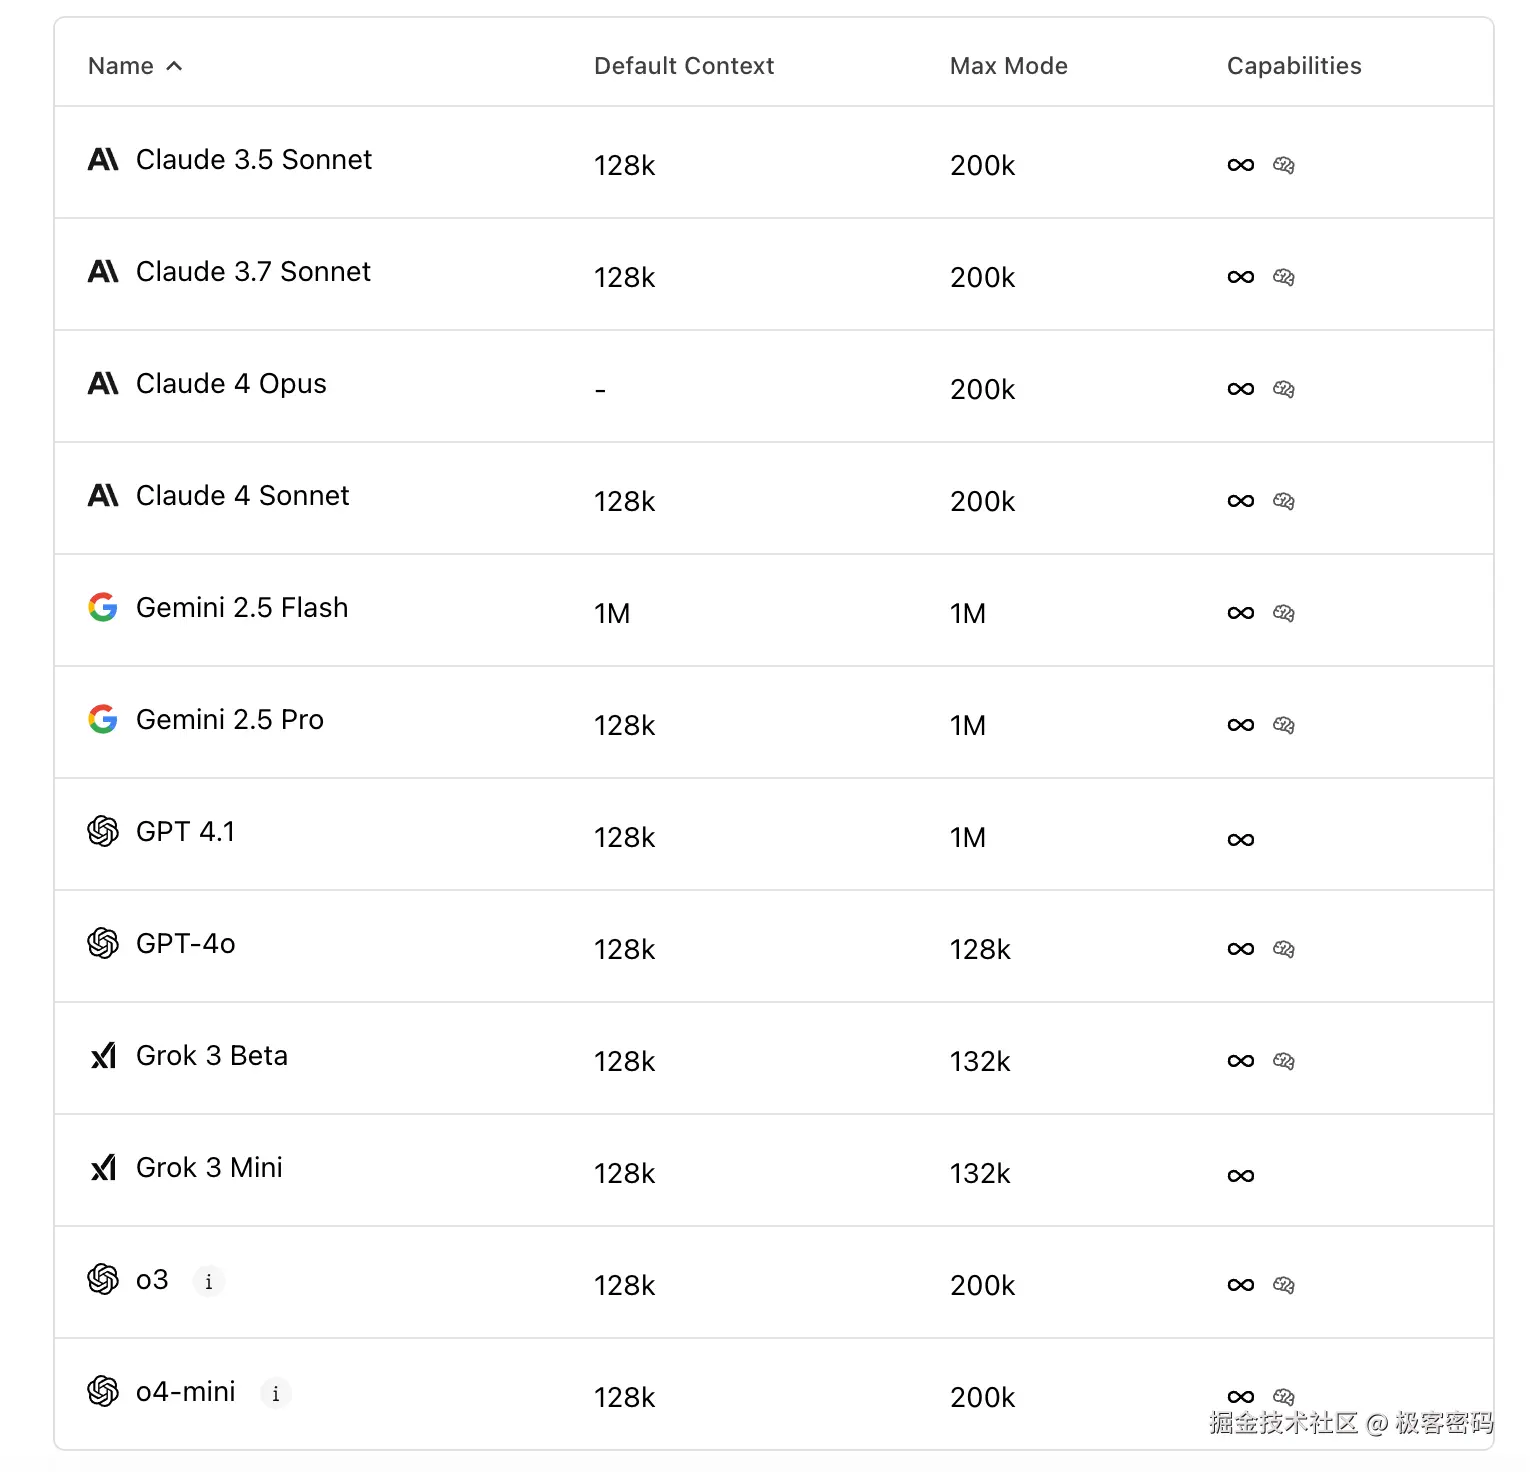Screen dimensions: 1530x1472
Task: Click the brain thinking icon for GPT-4o
Action: (x=1284, y=949)
